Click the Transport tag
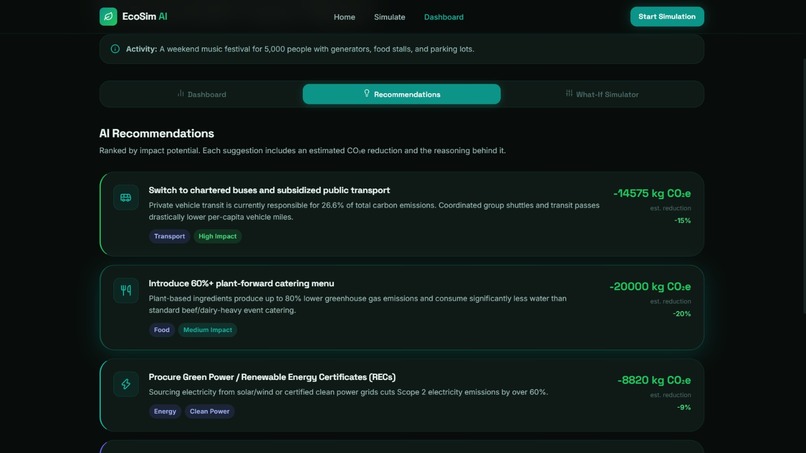Image resolution: width=806 pixels, height=453 pixels. point(170,236)
